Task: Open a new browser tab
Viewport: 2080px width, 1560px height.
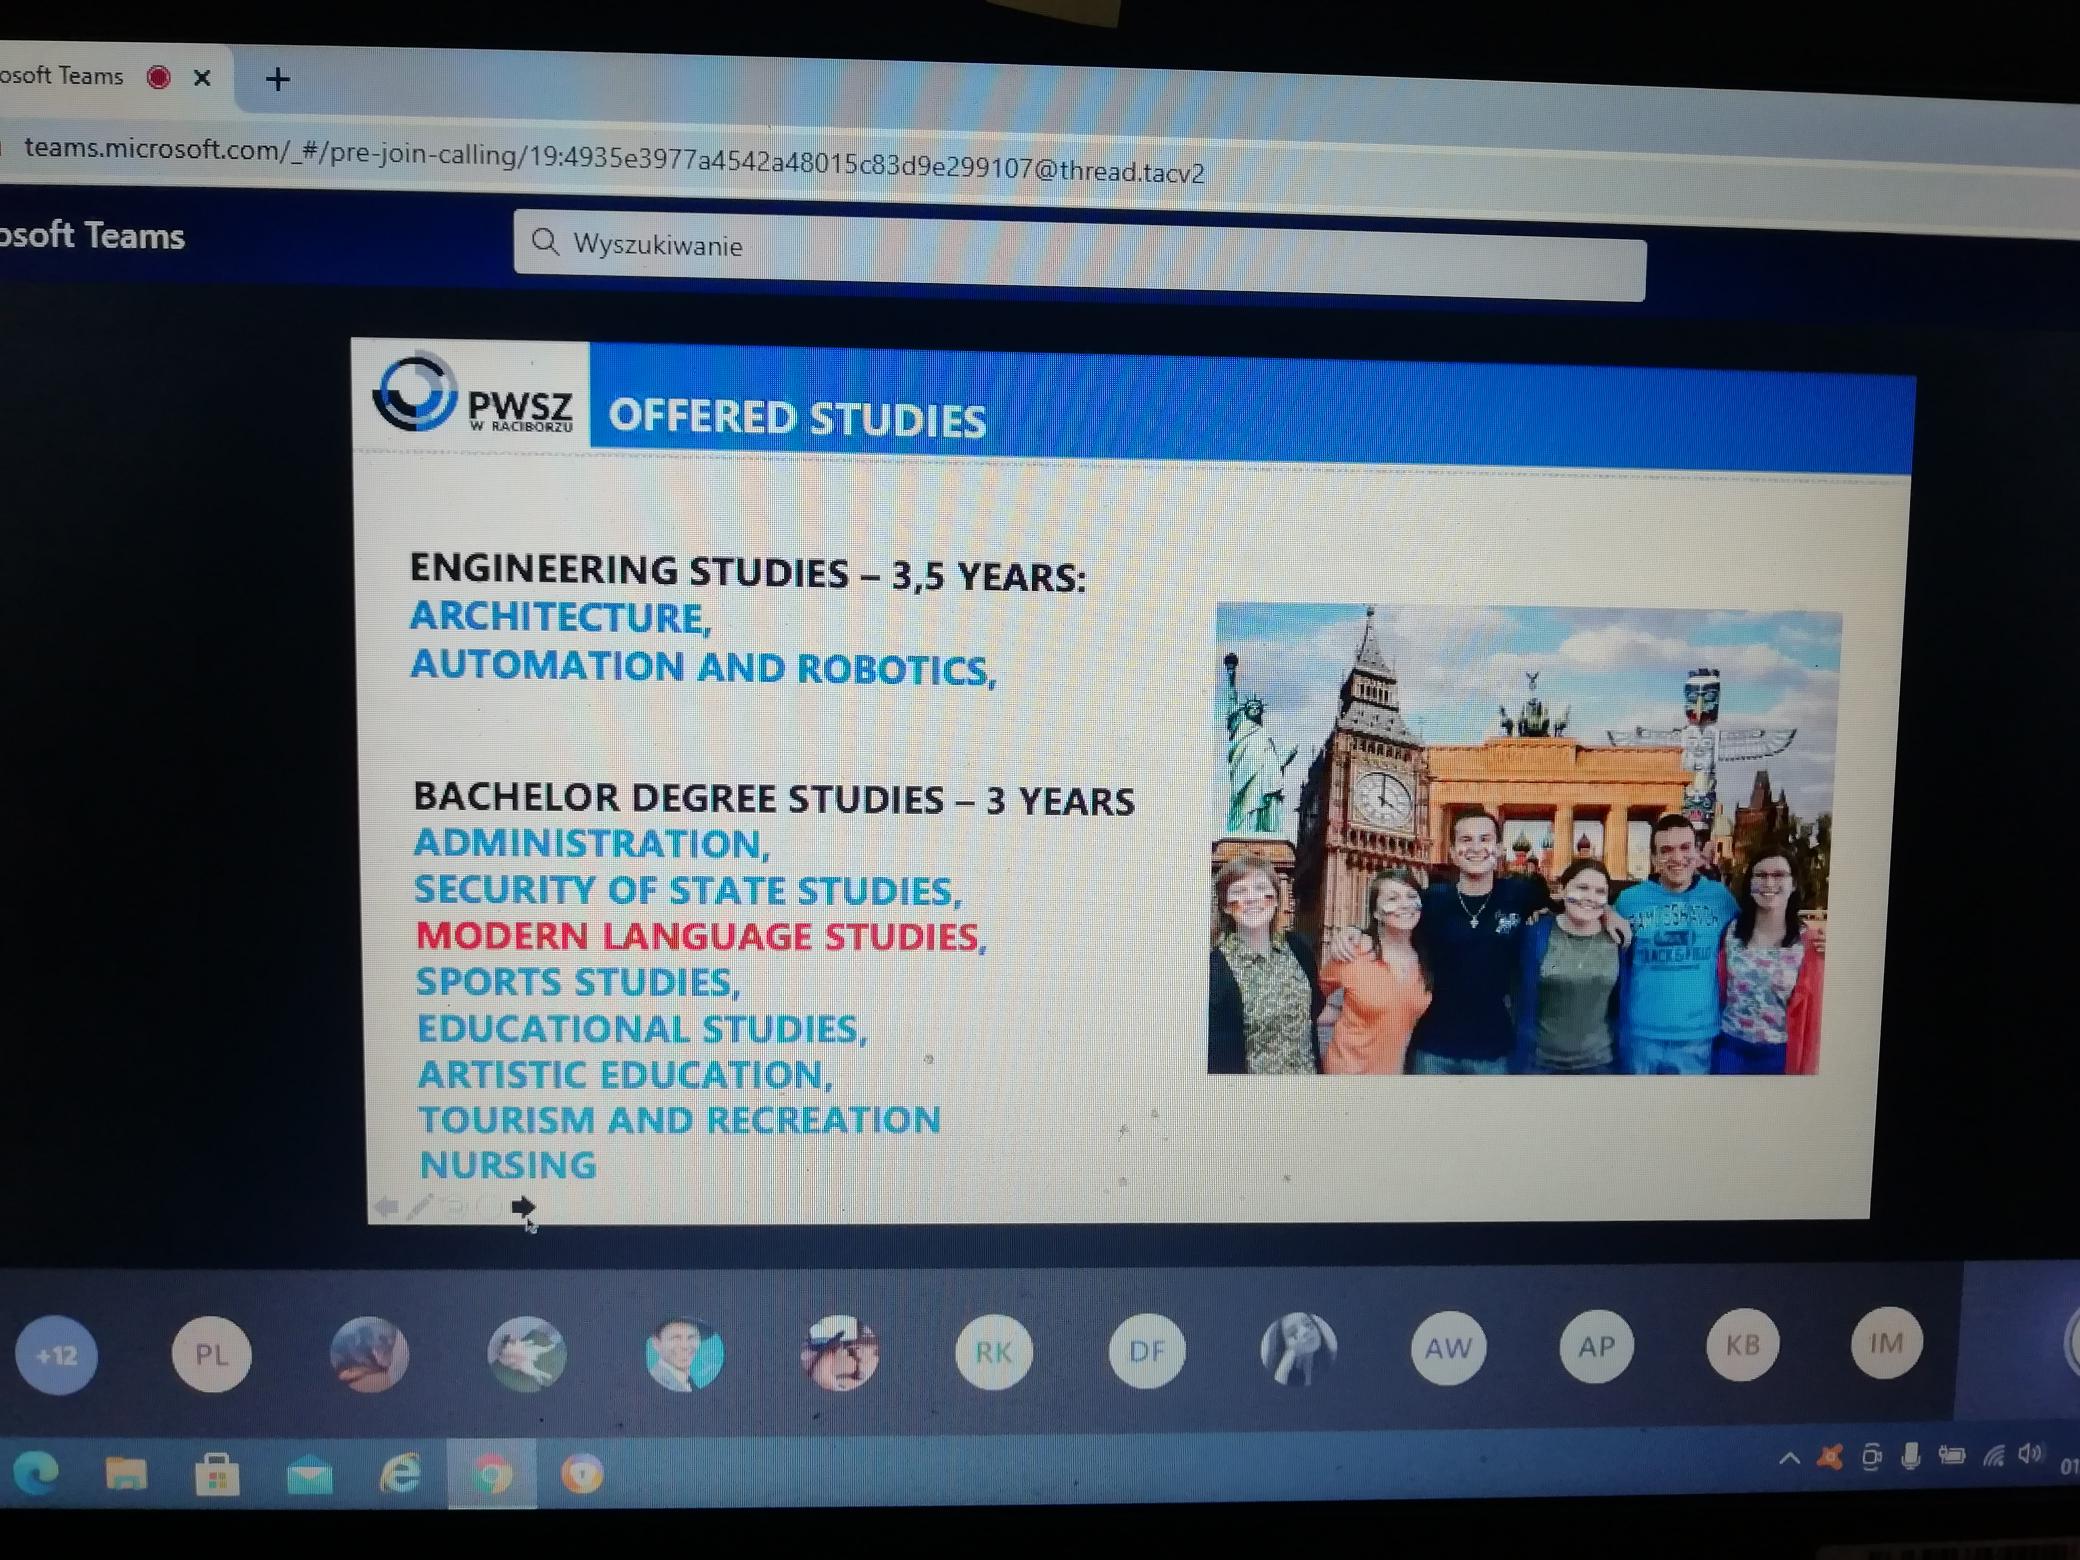Action: (x=278, y=78)
